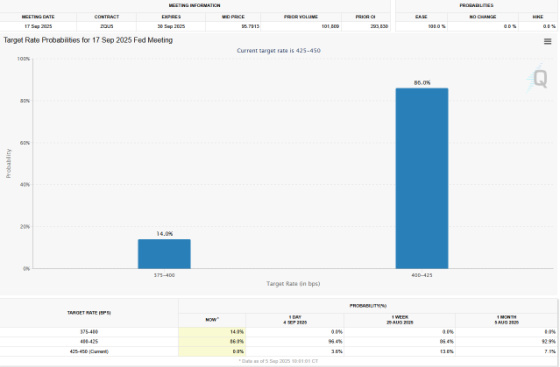Click the '1 WEEK' column header

coord(400,320)
